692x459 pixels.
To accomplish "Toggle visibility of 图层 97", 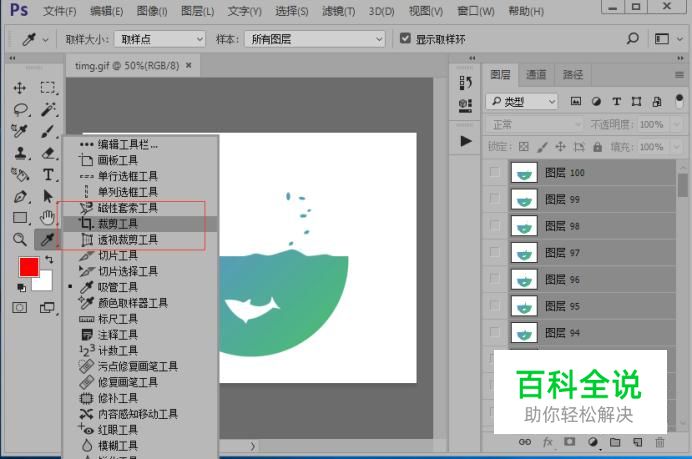I will click(495, 252).
